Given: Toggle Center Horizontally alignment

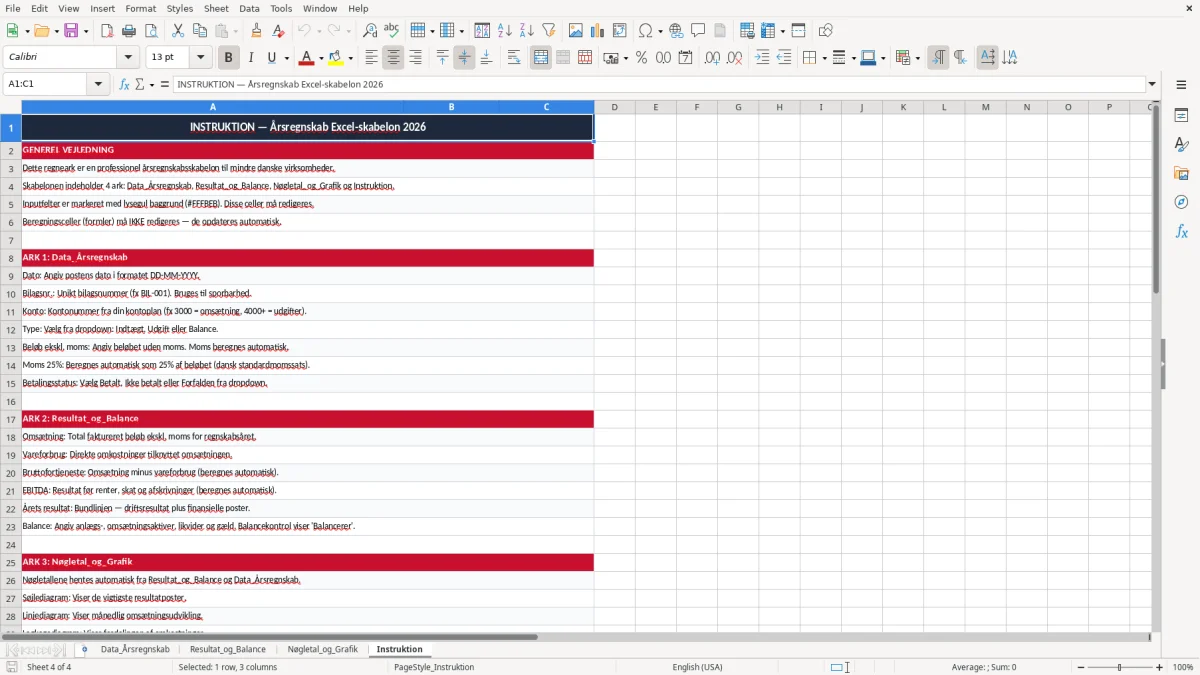Looking at the screenshot, I should pyautogui.click(x=393, y=58).
